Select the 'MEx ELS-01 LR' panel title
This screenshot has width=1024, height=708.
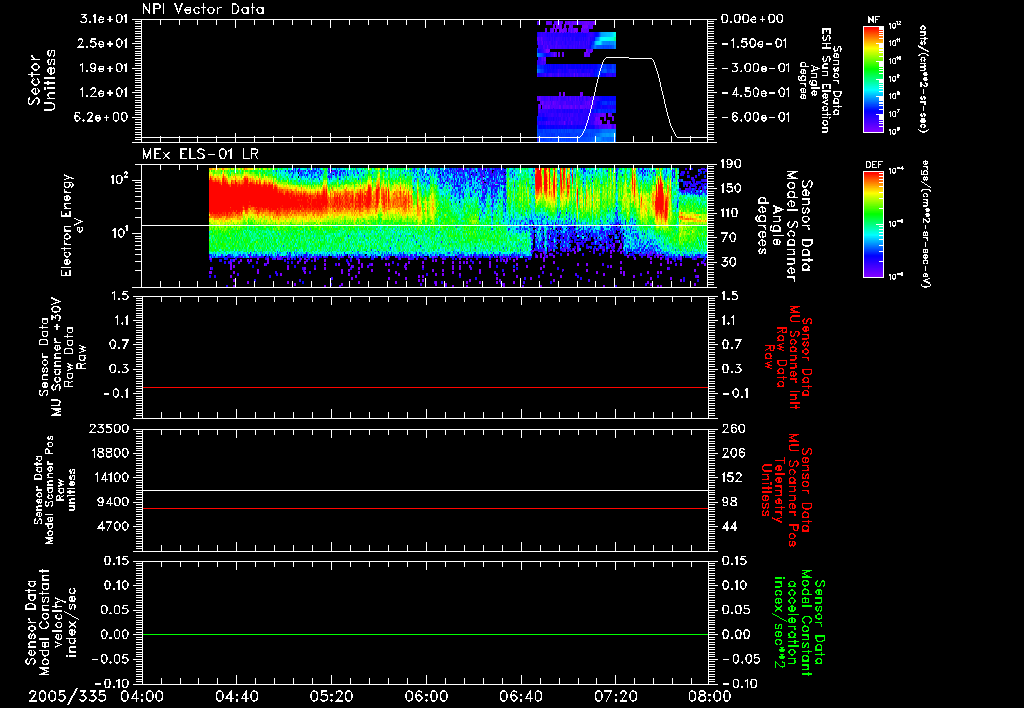(x=200, y=154)
